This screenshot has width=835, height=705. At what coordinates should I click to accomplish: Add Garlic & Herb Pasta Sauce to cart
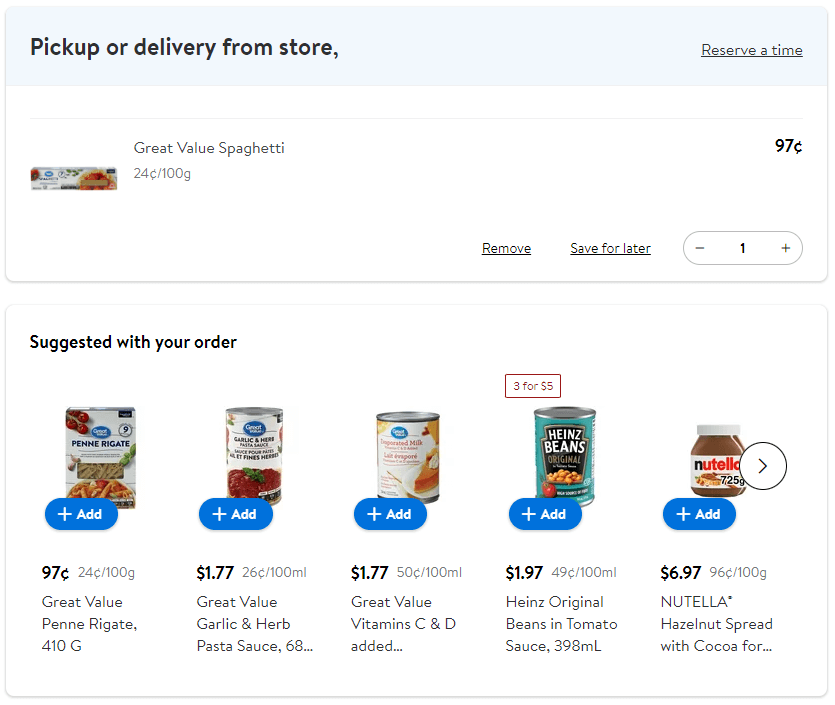click(x=235, y=514)
